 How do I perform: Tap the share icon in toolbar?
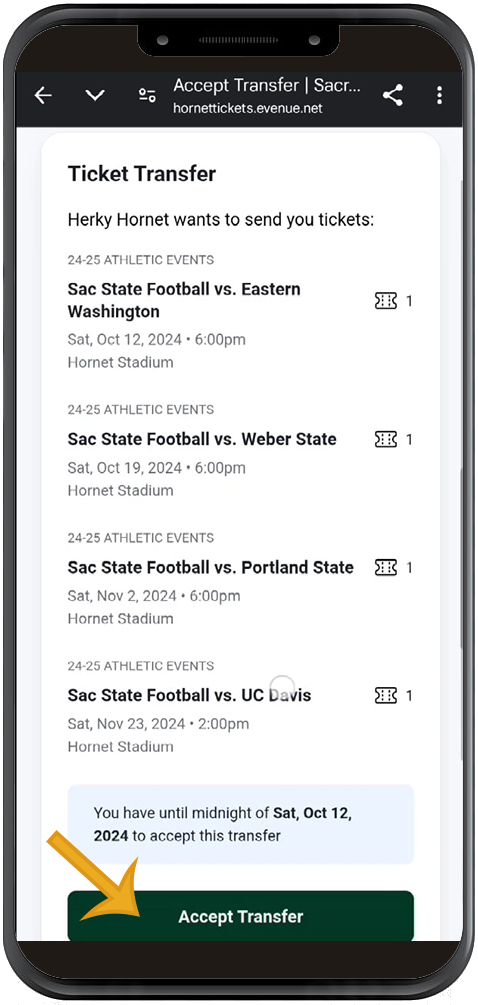(393, 96)
